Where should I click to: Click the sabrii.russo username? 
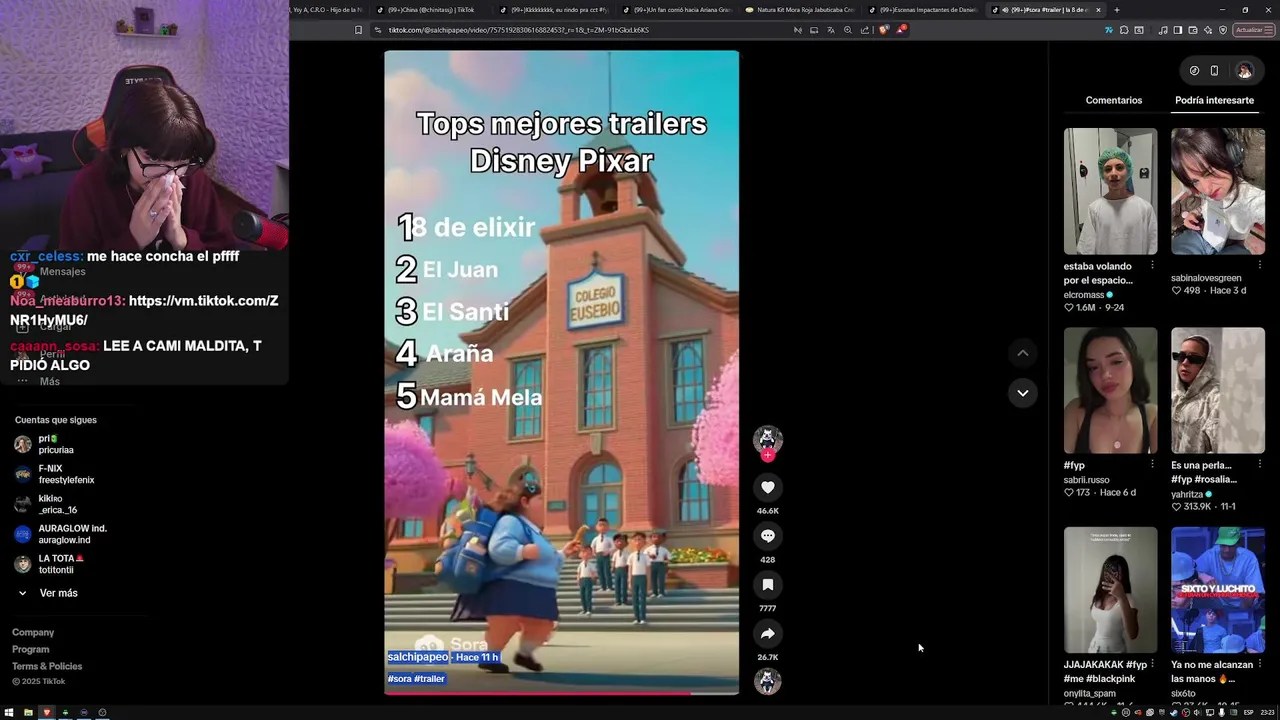tap(1086, 480)
